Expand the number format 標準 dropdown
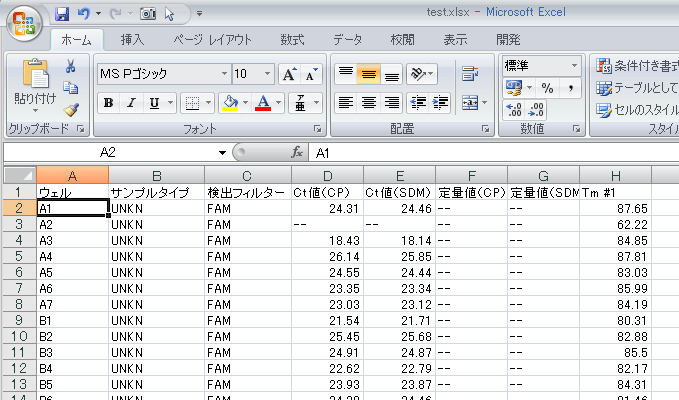Screen dimensions: 679x400 (x=575, y=65)
